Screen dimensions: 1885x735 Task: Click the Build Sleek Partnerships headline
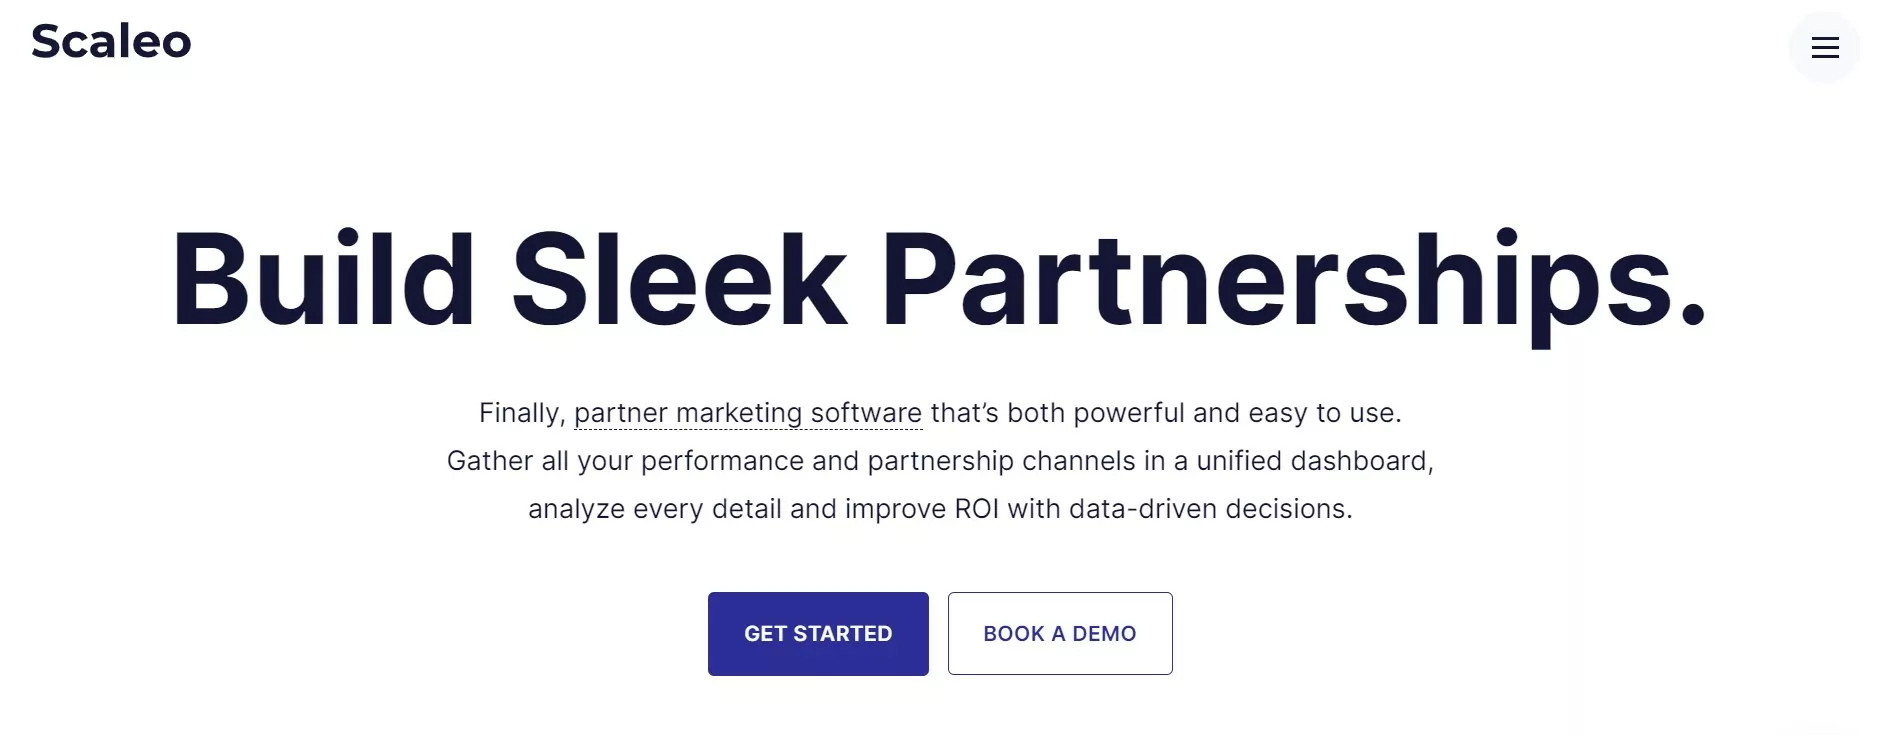tap(941, 281)
